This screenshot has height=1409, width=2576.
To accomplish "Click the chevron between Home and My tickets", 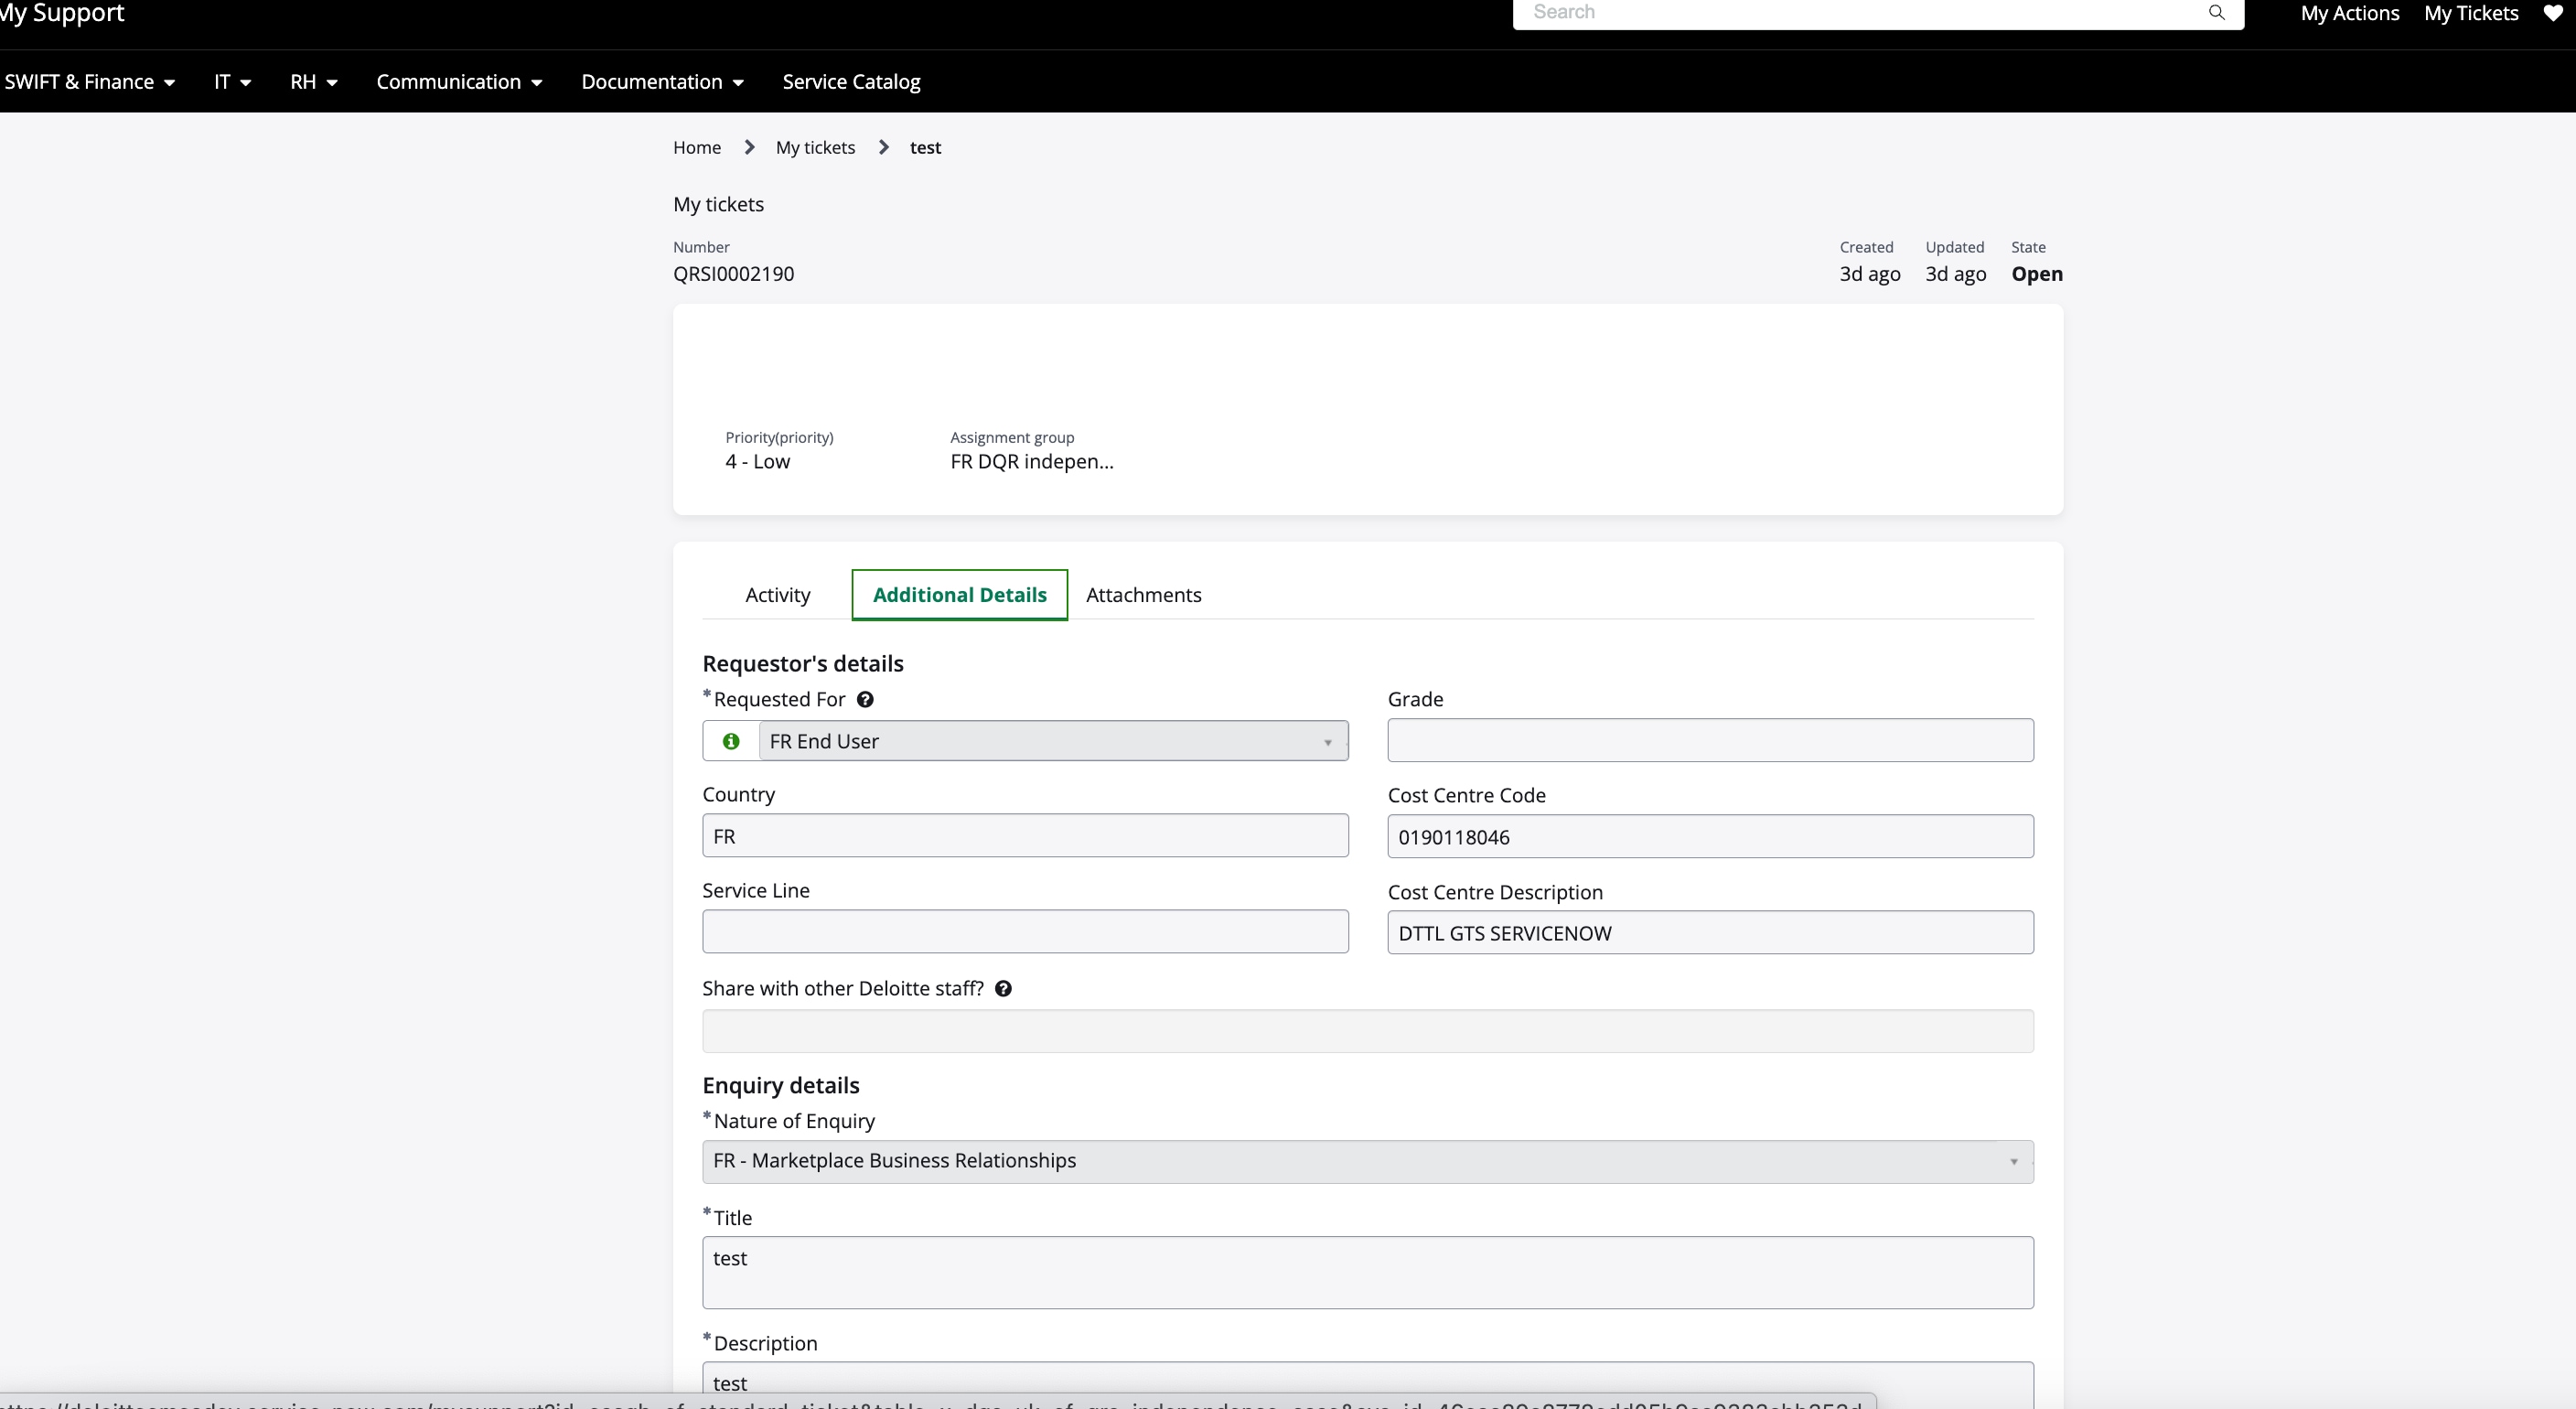I will click(749, 147).
